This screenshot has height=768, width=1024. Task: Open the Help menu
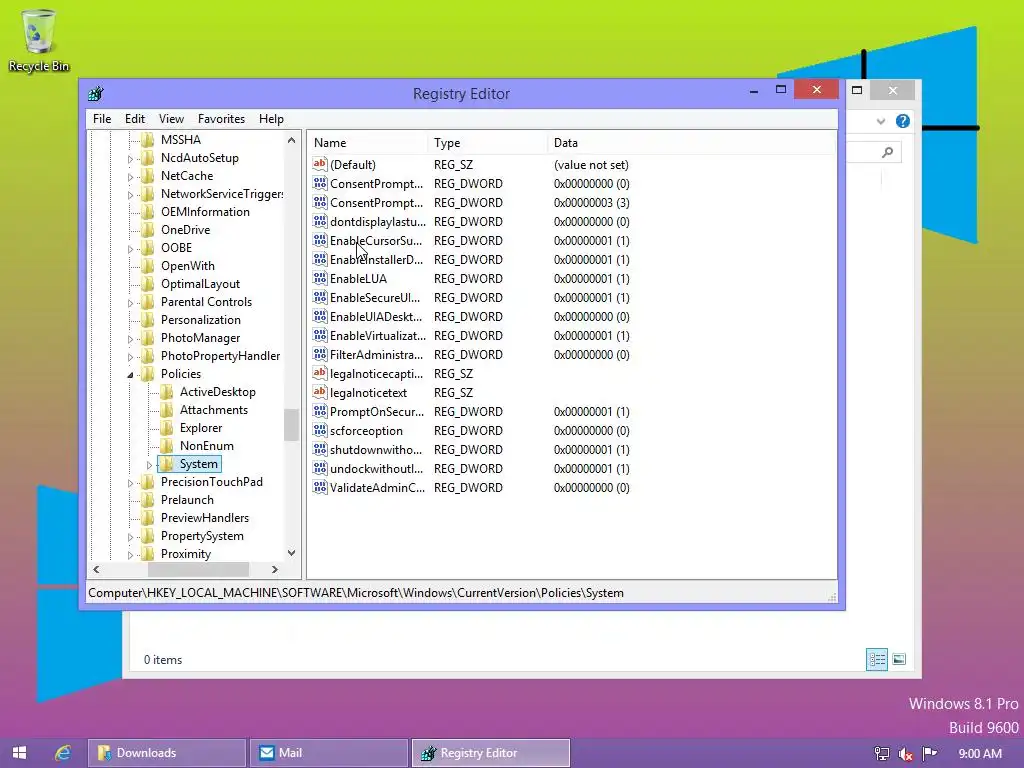tap(271, 119)
